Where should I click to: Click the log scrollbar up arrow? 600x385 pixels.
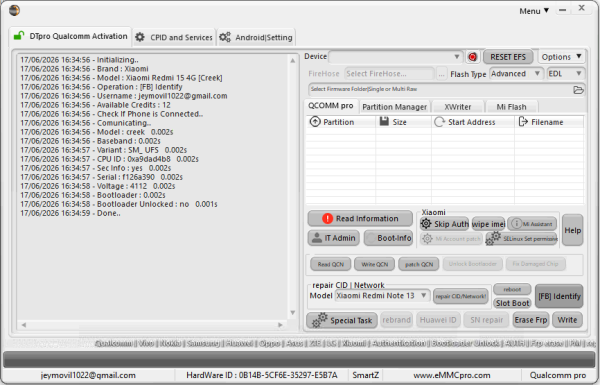point(292,60)
